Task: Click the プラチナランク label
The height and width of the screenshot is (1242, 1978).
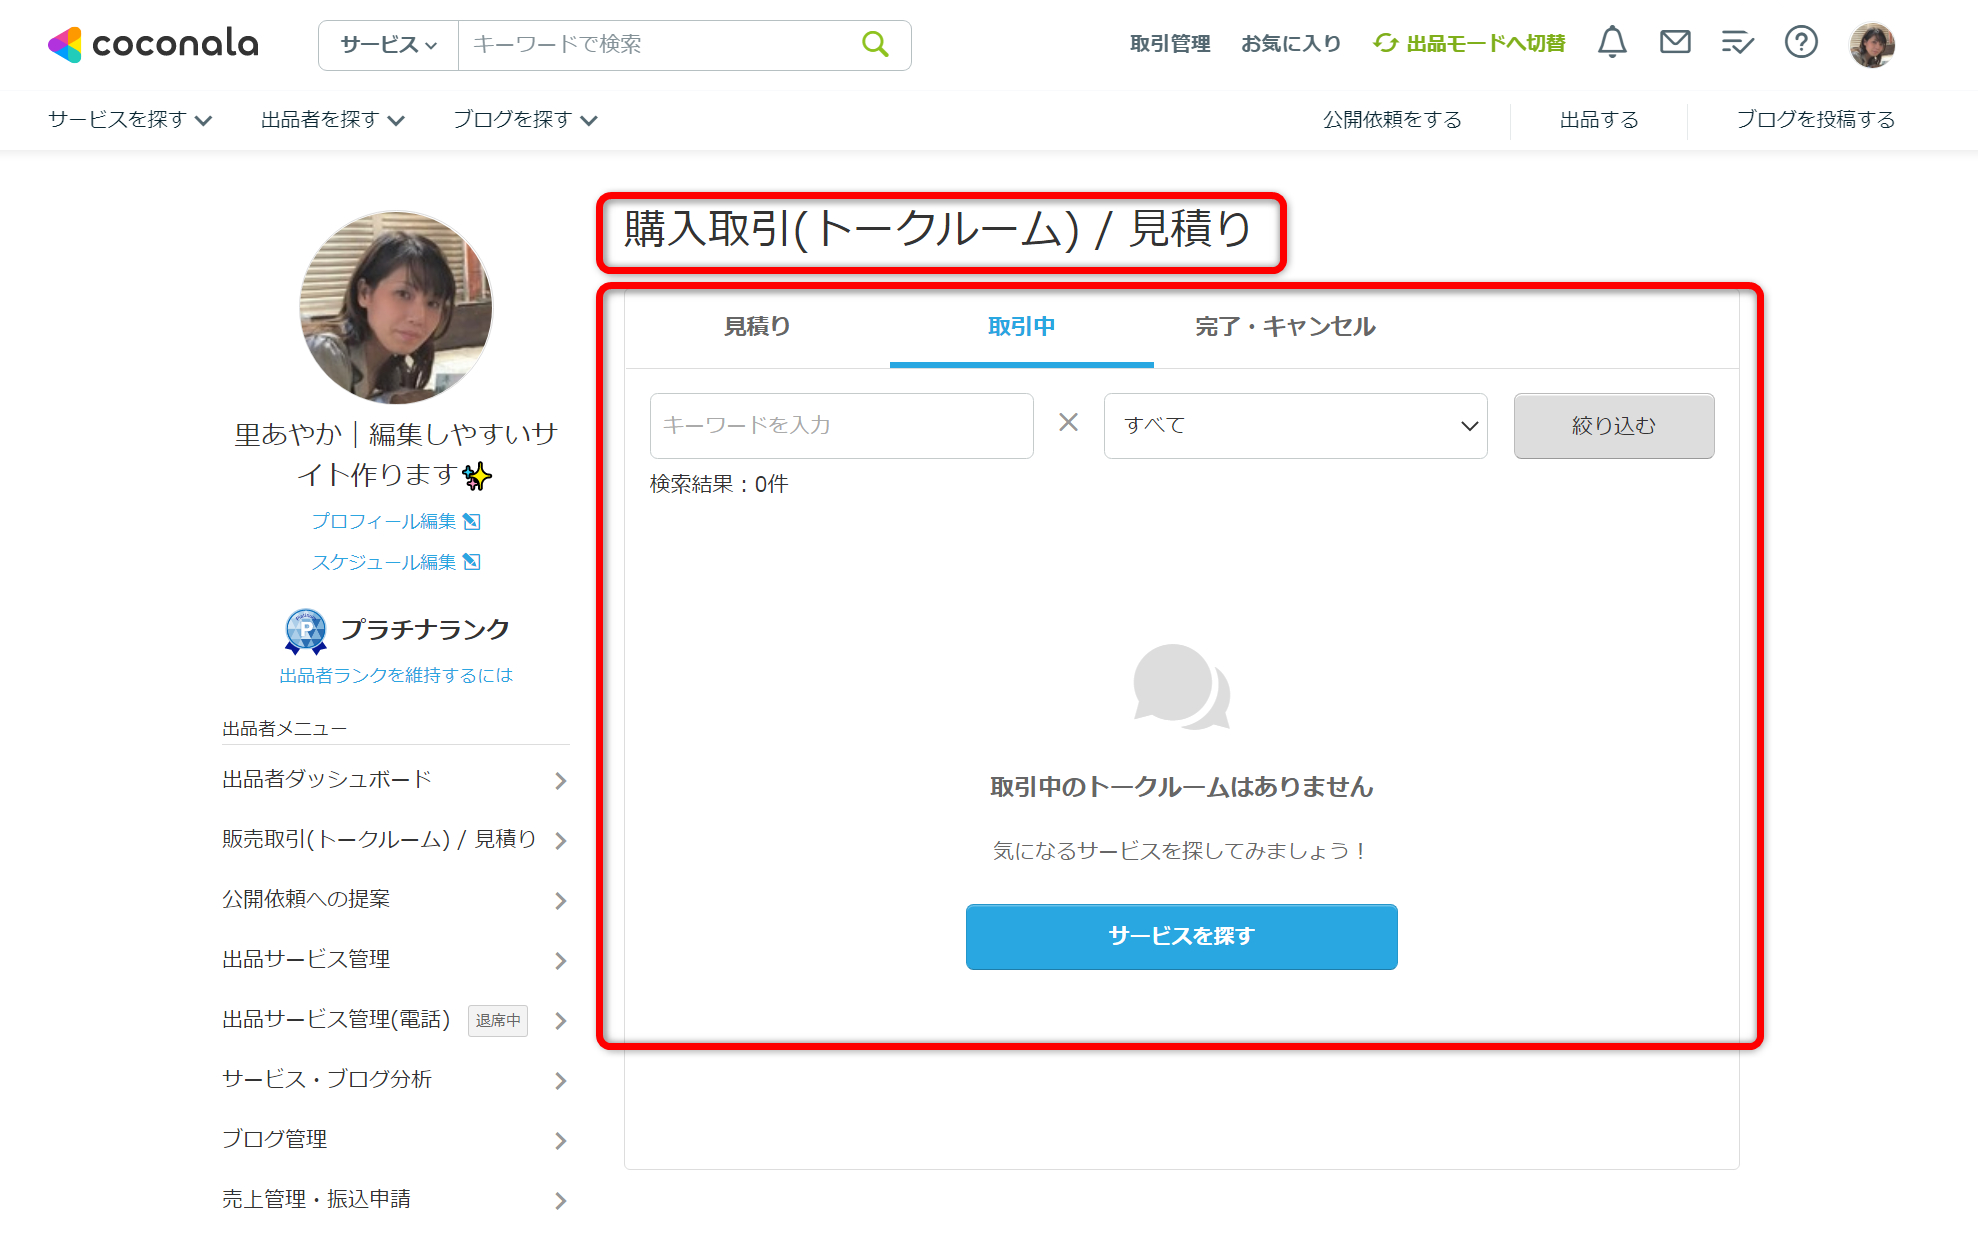Action: pos(425,629)
